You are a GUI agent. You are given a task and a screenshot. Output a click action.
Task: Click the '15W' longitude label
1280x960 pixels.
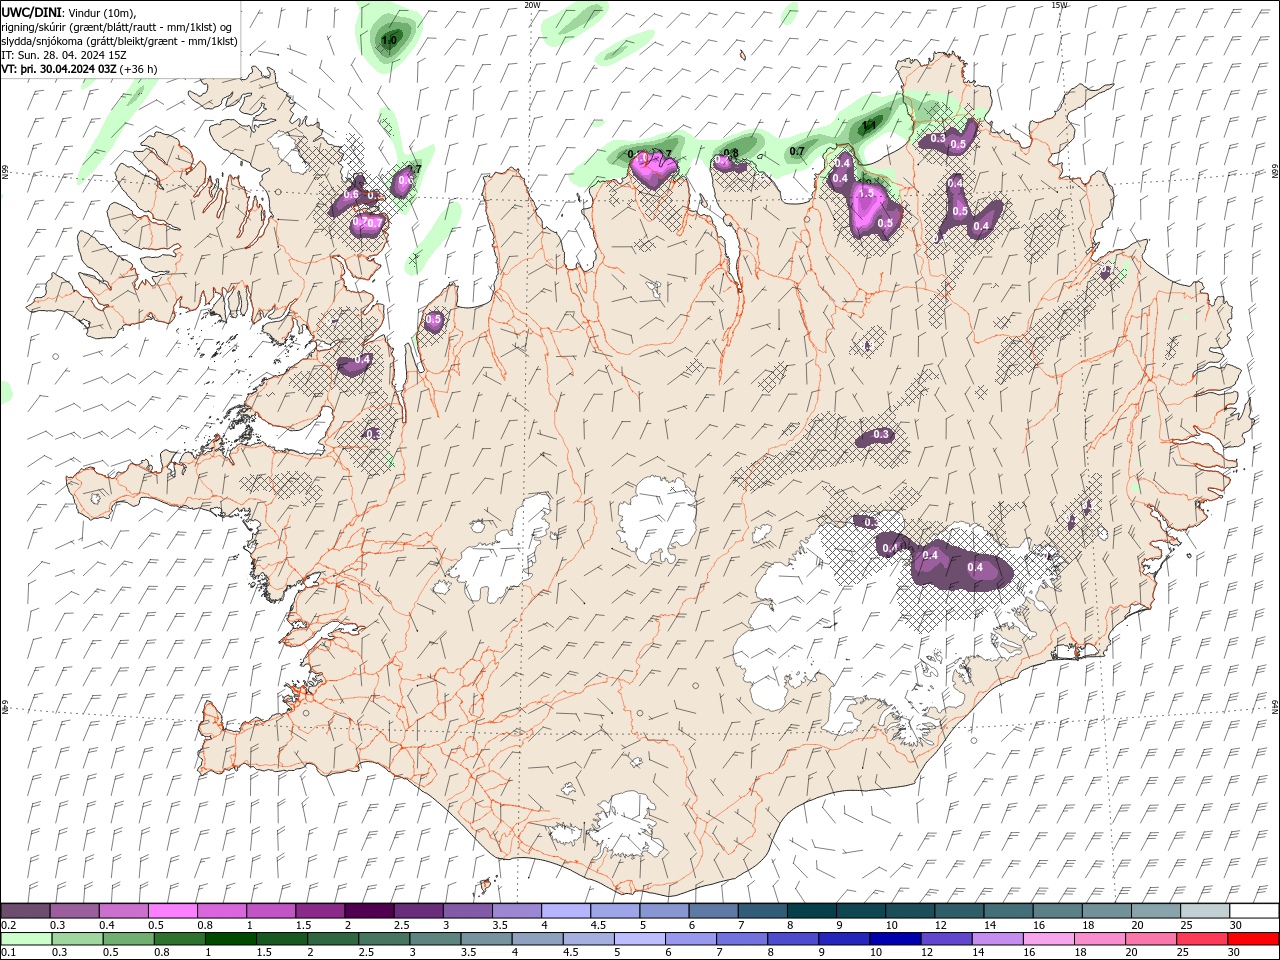tap(1059, 5)
